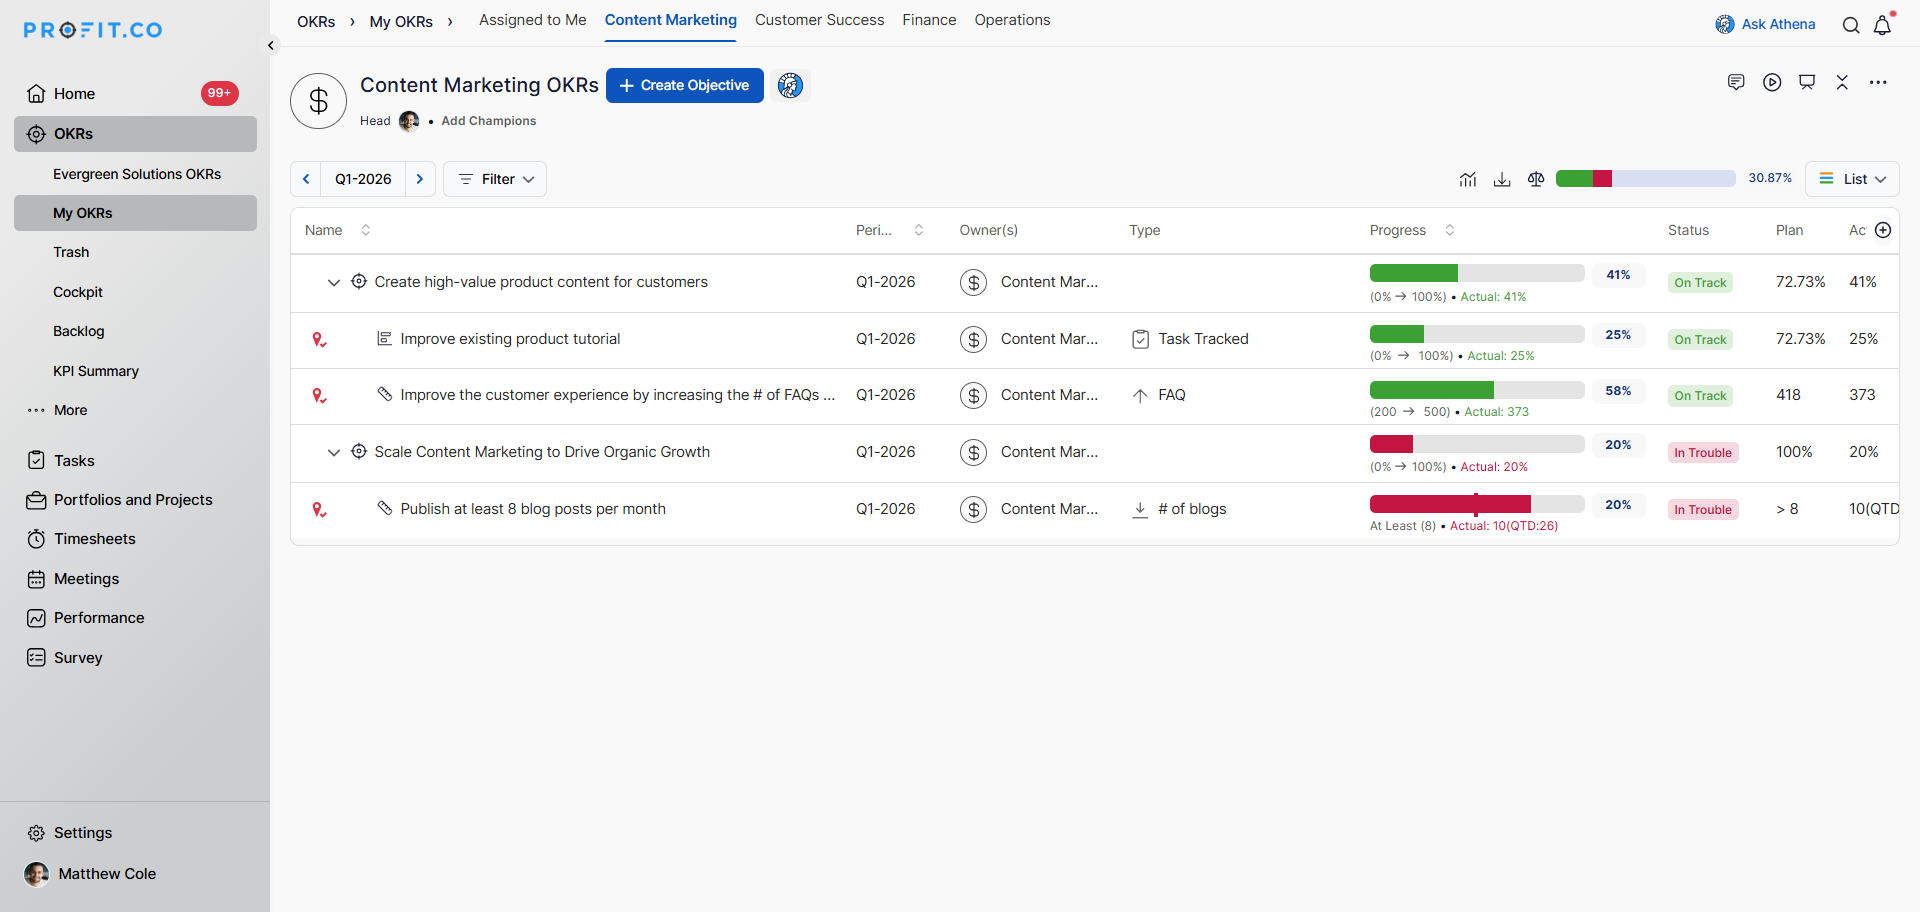Screen dimensions: 1920x912
Task: Open Timesheets in sidebar
Action: tap(82, 539)
